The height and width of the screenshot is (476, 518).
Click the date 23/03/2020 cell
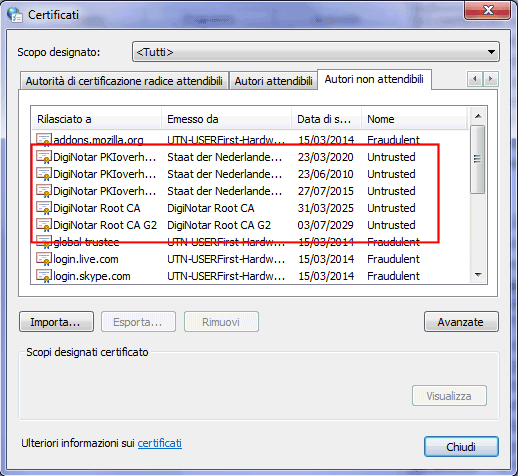click(x=326, y=157)
